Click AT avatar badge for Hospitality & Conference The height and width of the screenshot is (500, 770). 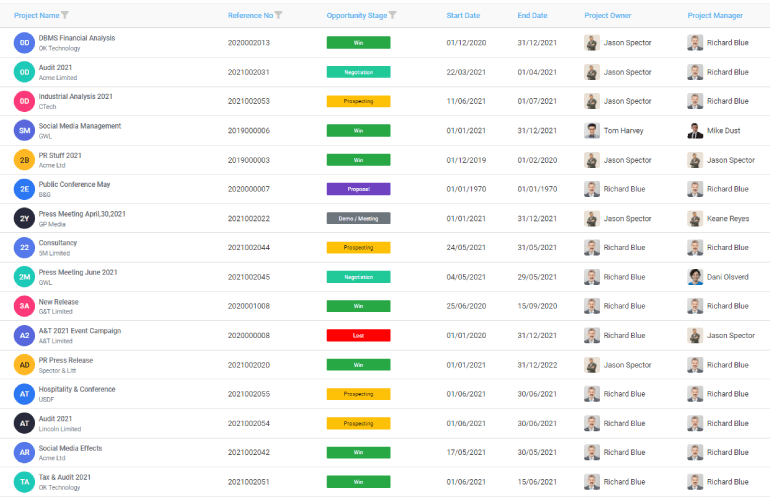pos(24,394)
